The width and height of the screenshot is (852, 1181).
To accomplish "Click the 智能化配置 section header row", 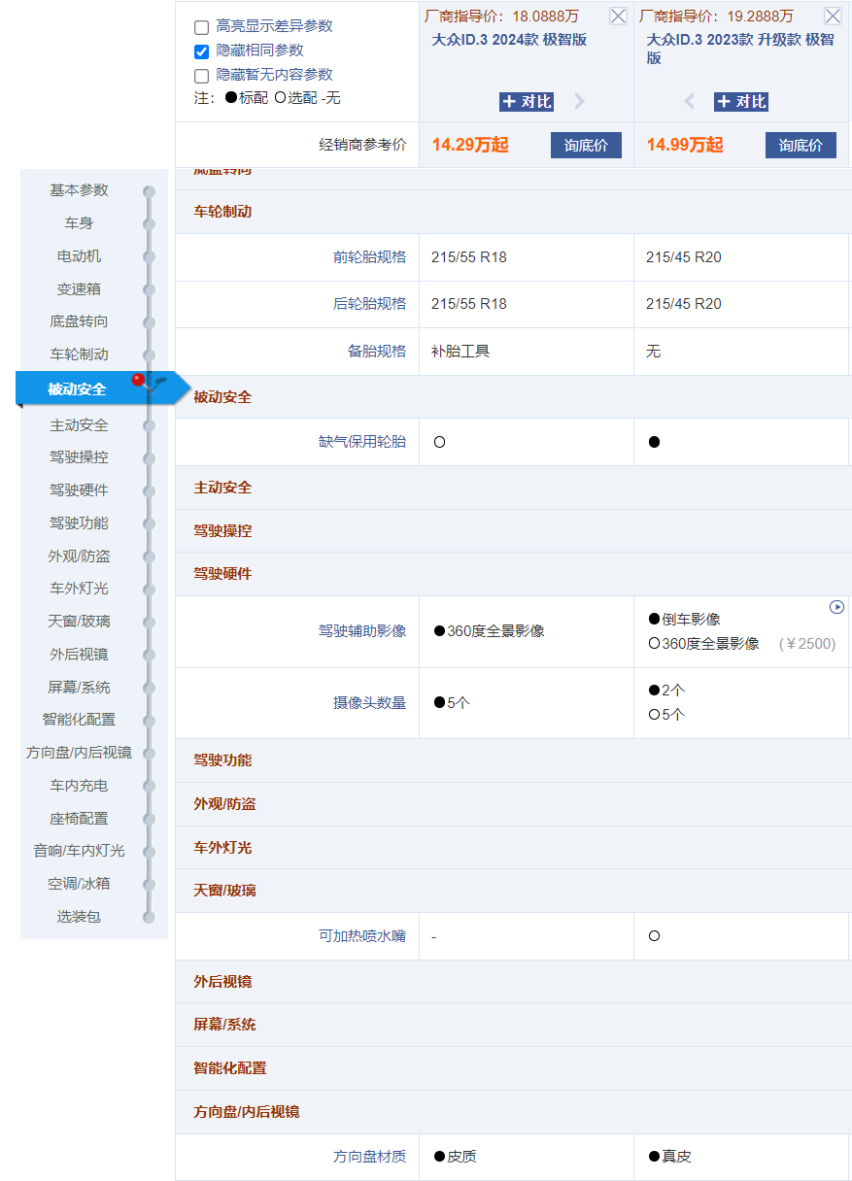I will click(x=514, y=1069).
